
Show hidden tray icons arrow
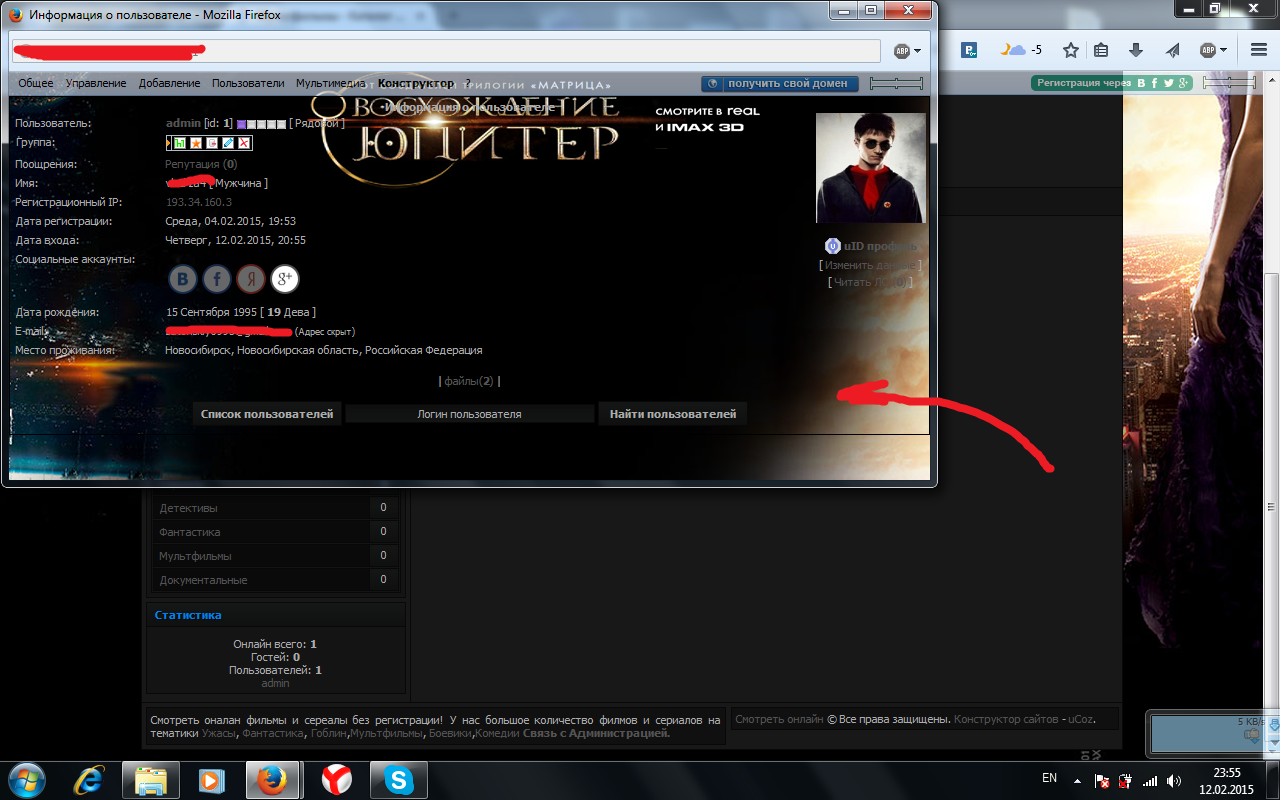tap(1077, 781)
